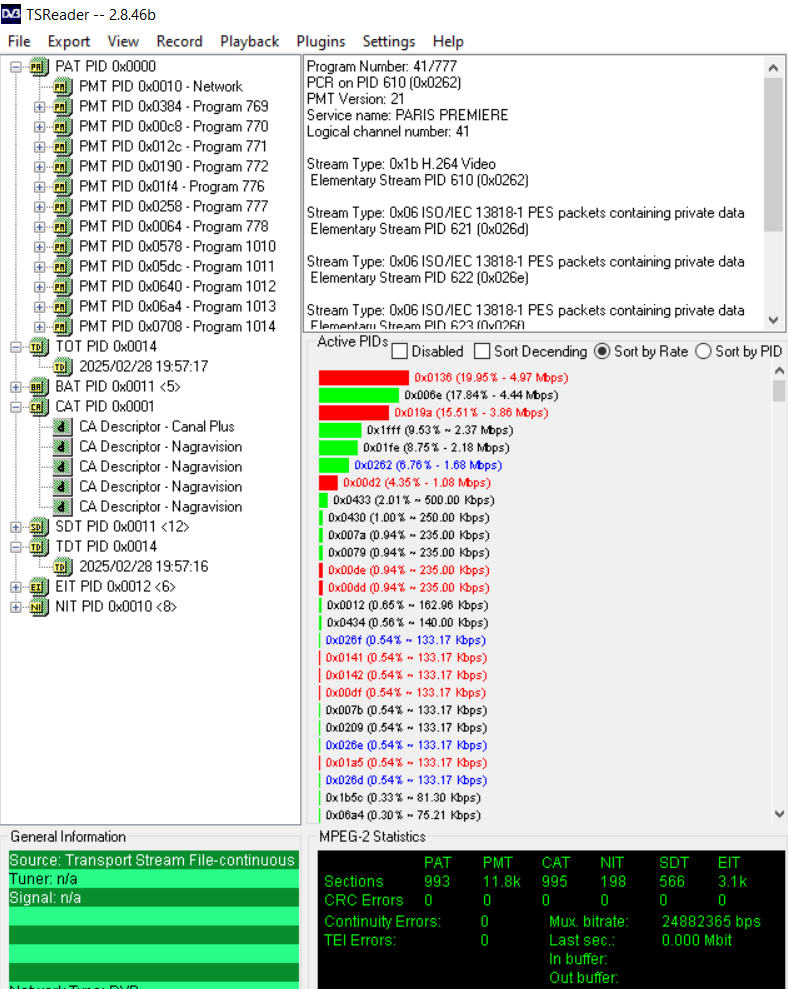Click Service name: PARIS PREMIERE text
The height and width of the screenshot is (989, 788).
pos(408,115)
